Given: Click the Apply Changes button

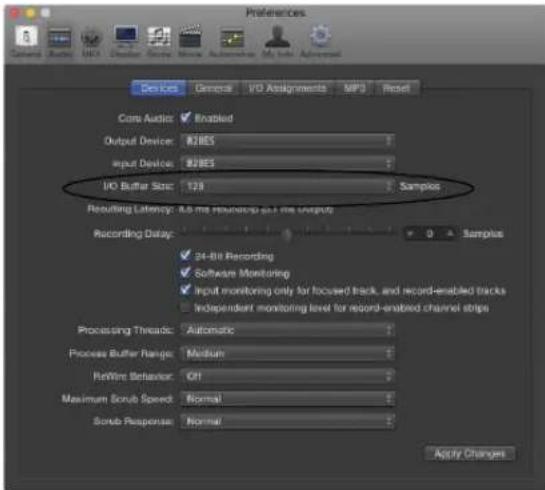Looking at the screenshot, I should click(470, 454).
